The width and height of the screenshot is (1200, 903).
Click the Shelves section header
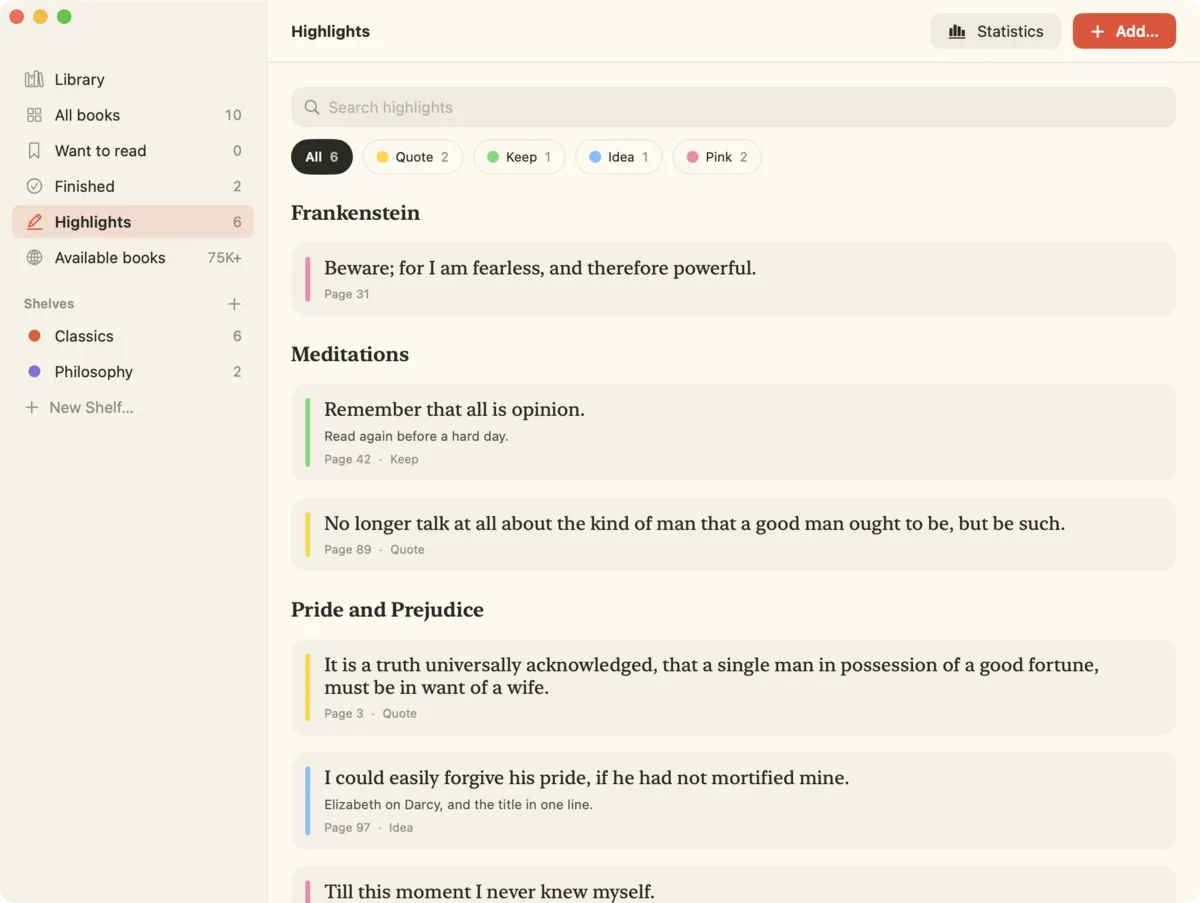[x=49, y=304]
